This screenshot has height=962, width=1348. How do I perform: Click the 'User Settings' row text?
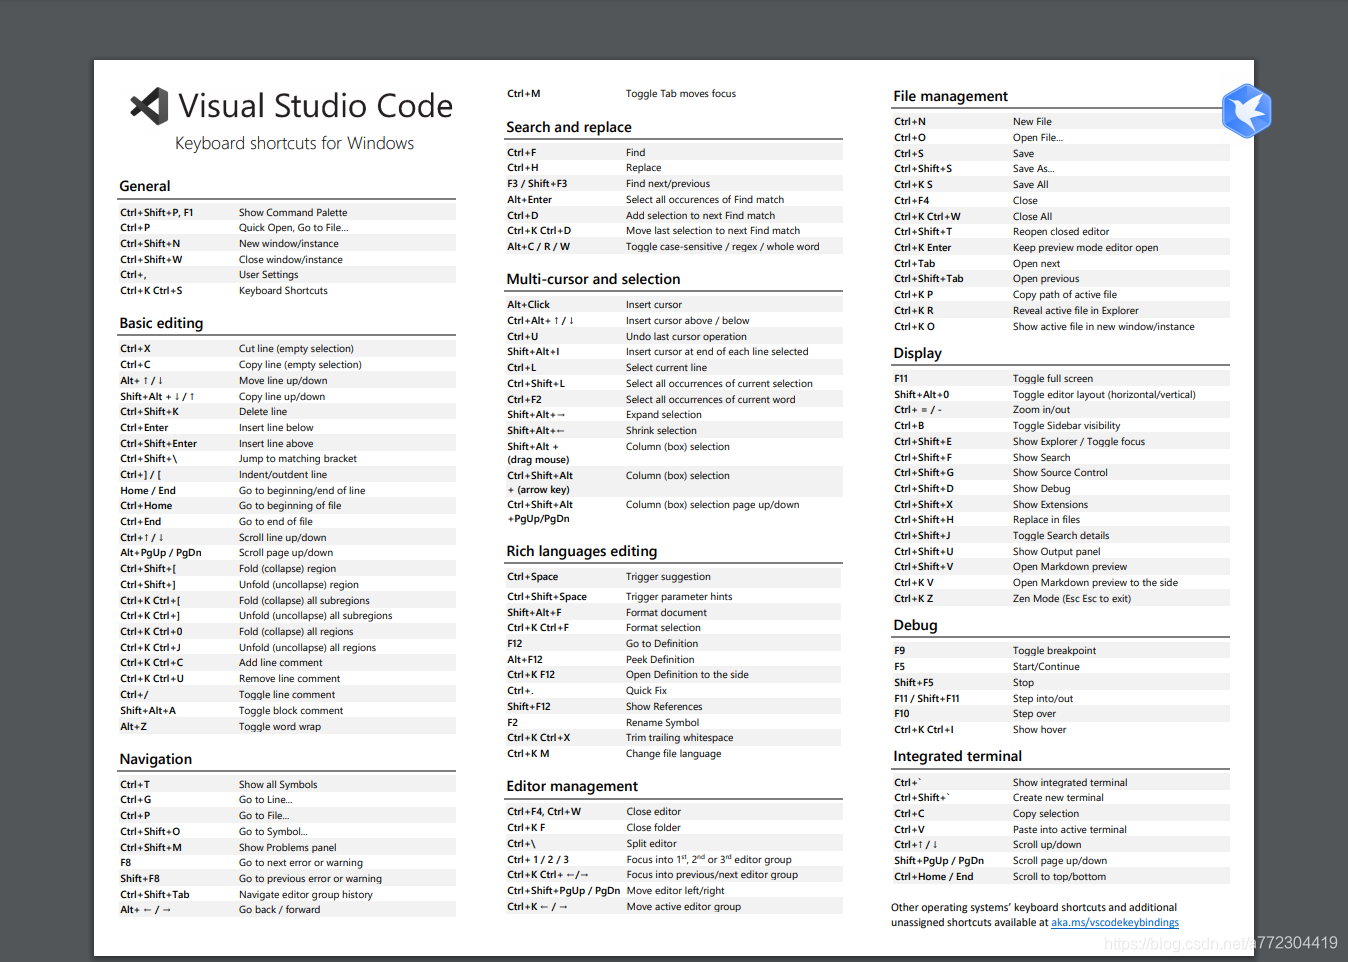(x=268, y=275)
